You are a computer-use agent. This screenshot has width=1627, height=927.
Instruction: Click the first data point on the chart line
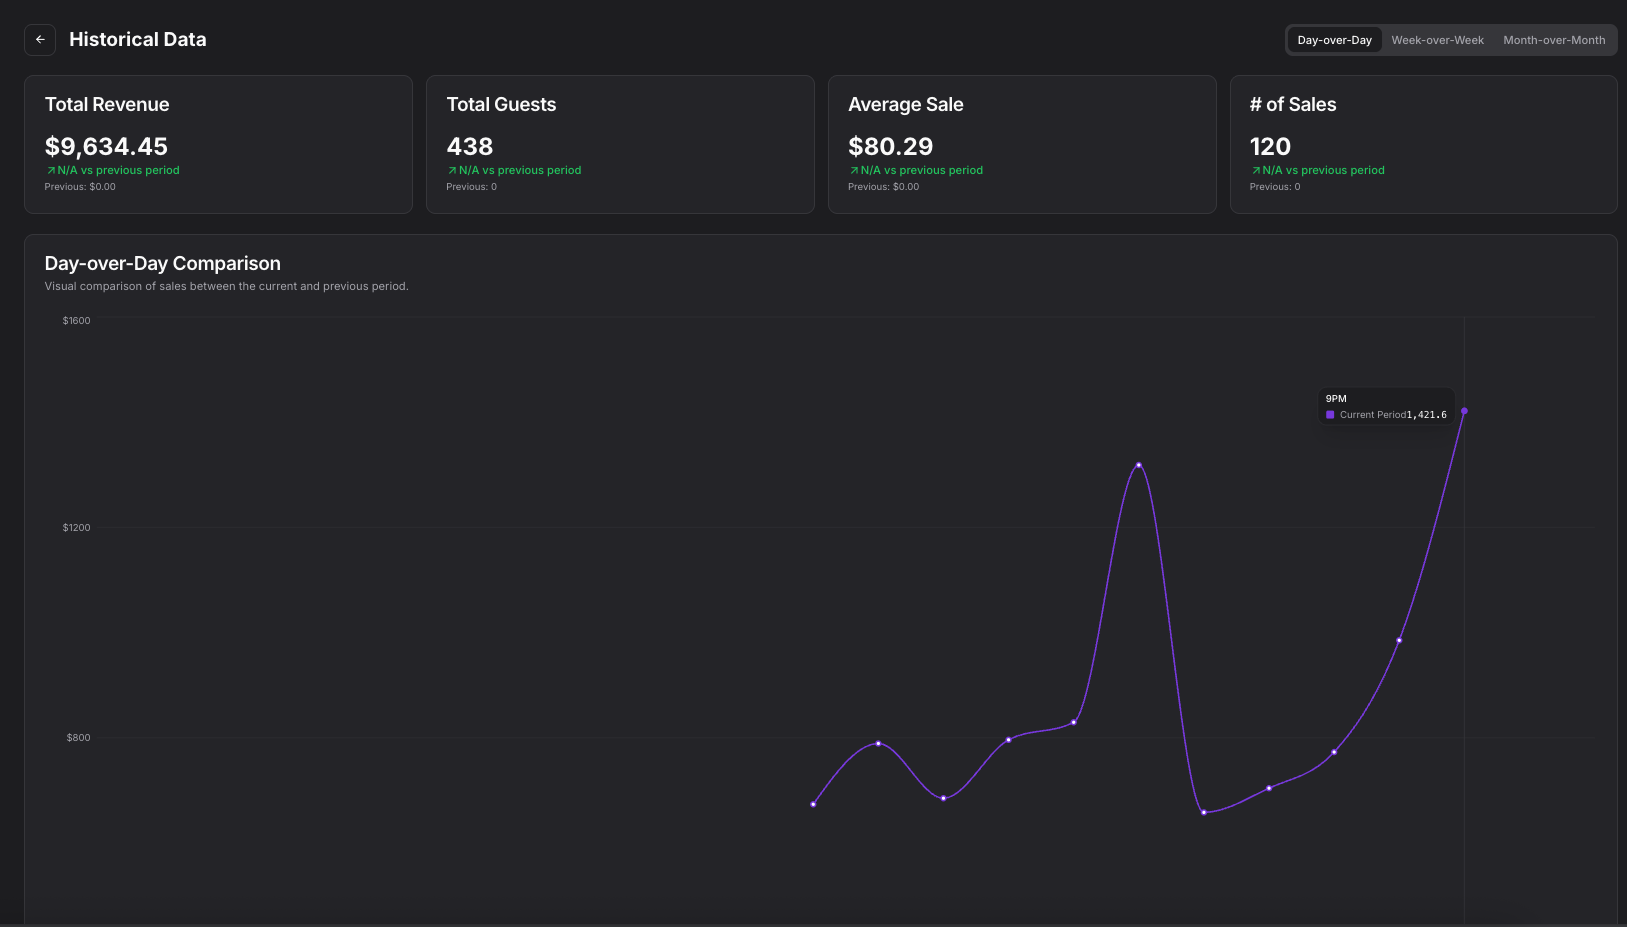click(813, 803)
